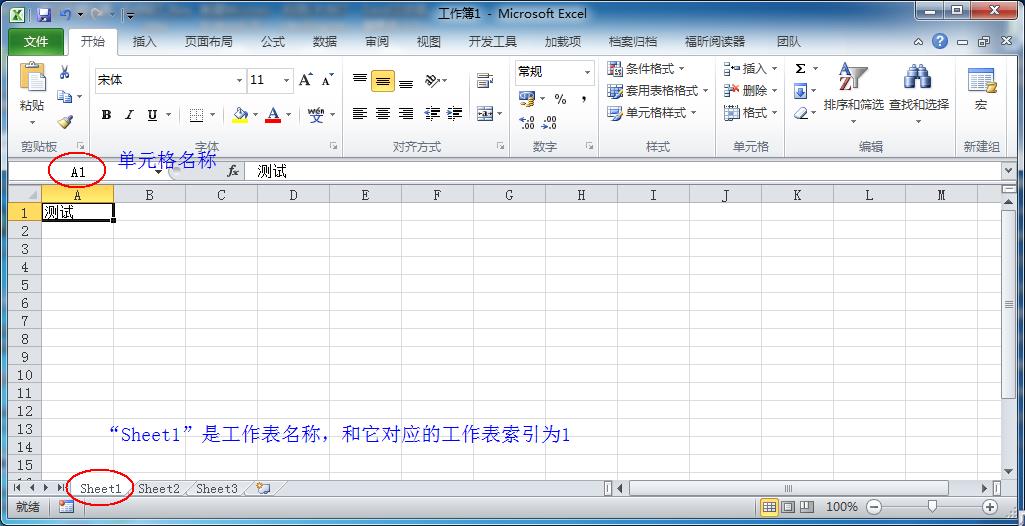Switch to 公式 formulas tab
Image resolution: width=1025 pixels, height=526 pixels.
tap(273, 42)
